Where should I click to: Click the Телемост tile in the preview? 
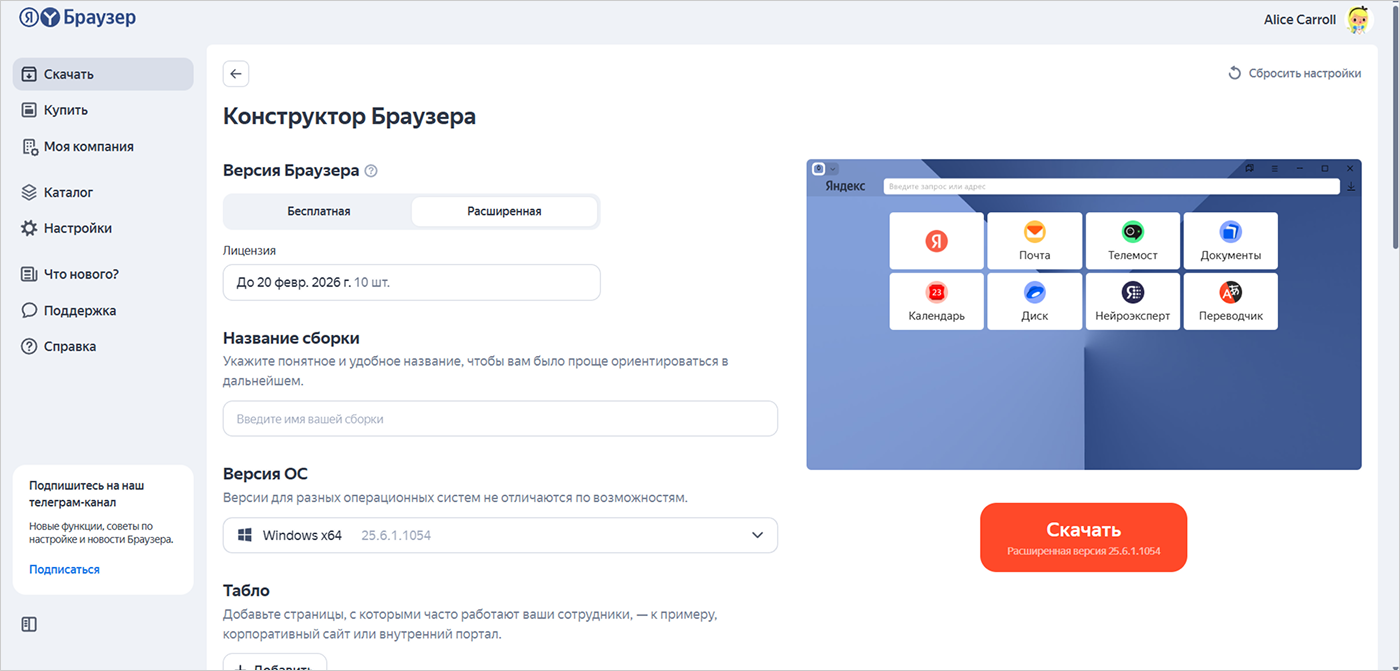pyautogui.click(x=1133, y=241)
